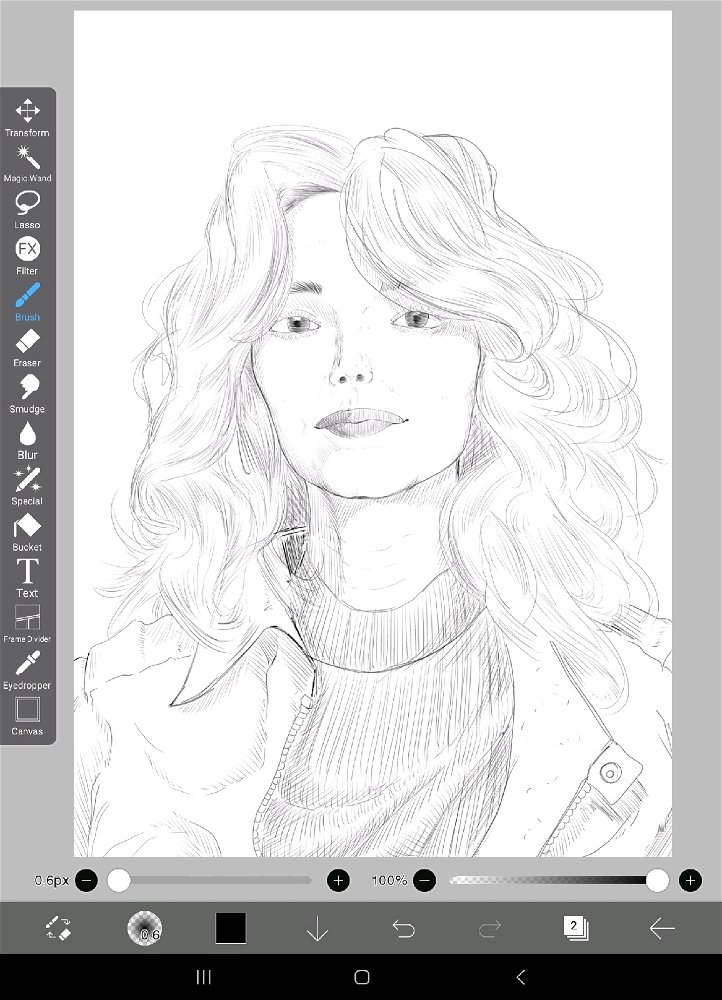Open the Canvas tool
722x1000 pixels.
[x=27, y=717]
